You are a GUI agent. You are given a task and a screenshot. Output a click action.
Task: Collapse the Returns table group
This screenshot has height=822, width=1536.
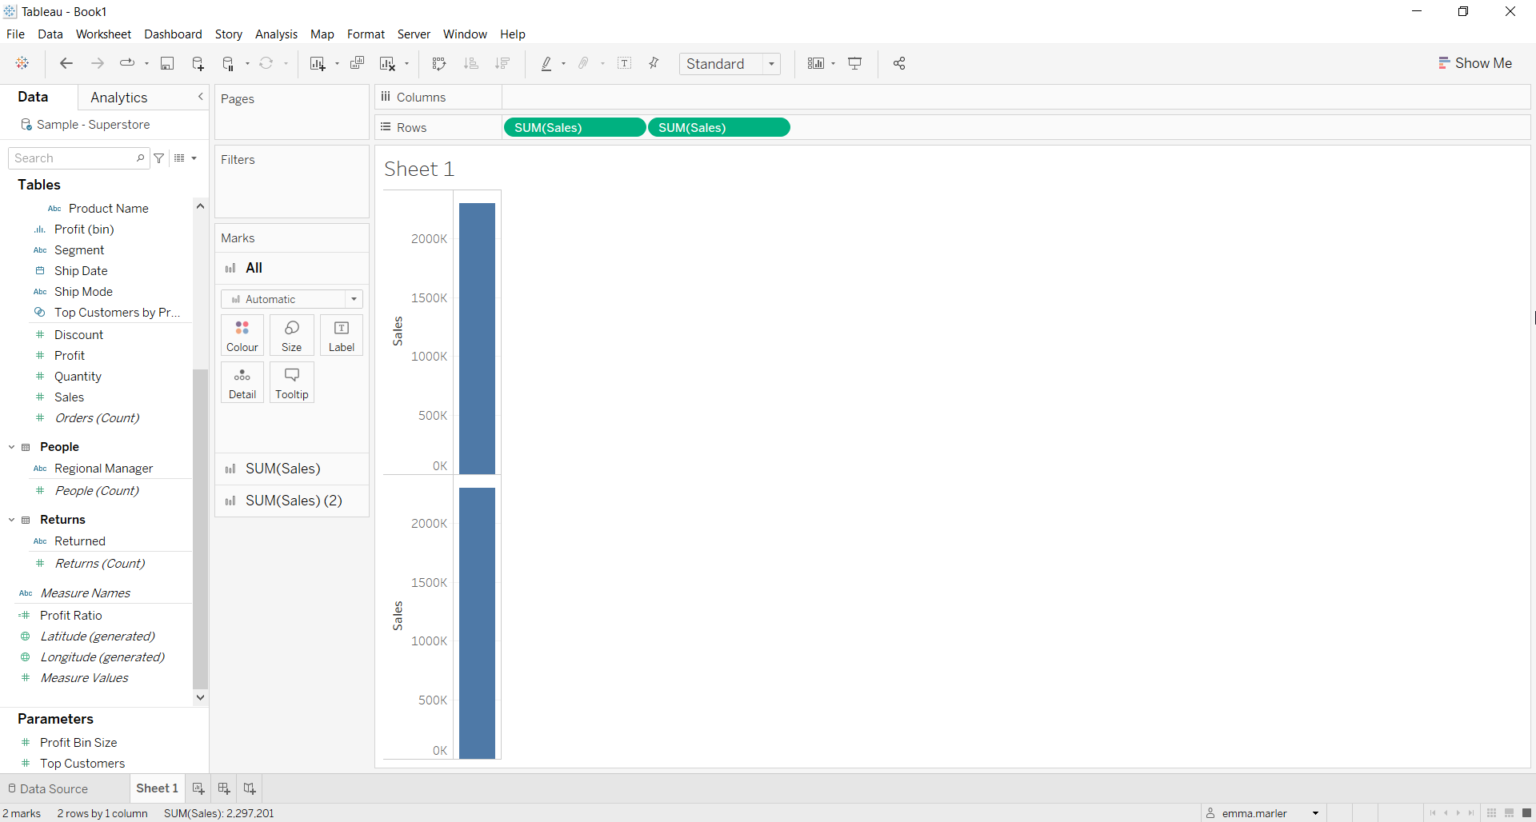coord(11,519)
